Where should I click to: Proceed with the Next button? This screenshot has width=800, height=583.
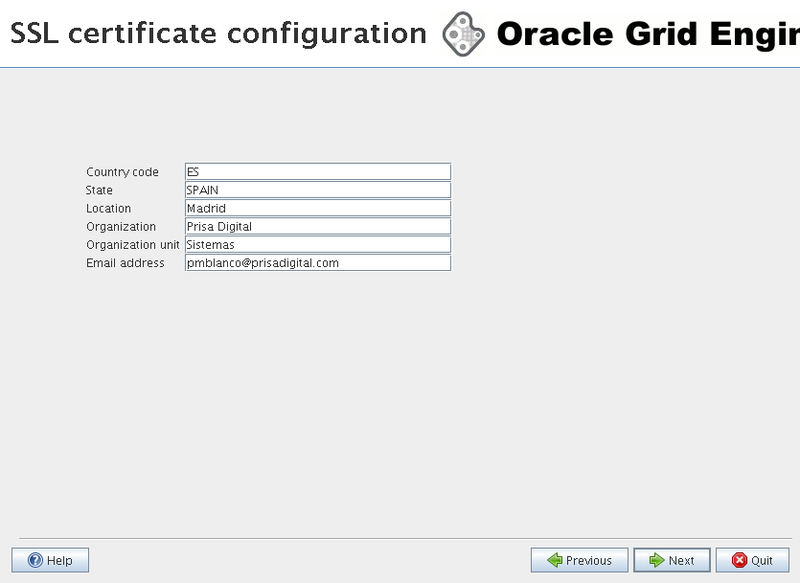pyautogui.click(x=672, y=560)
